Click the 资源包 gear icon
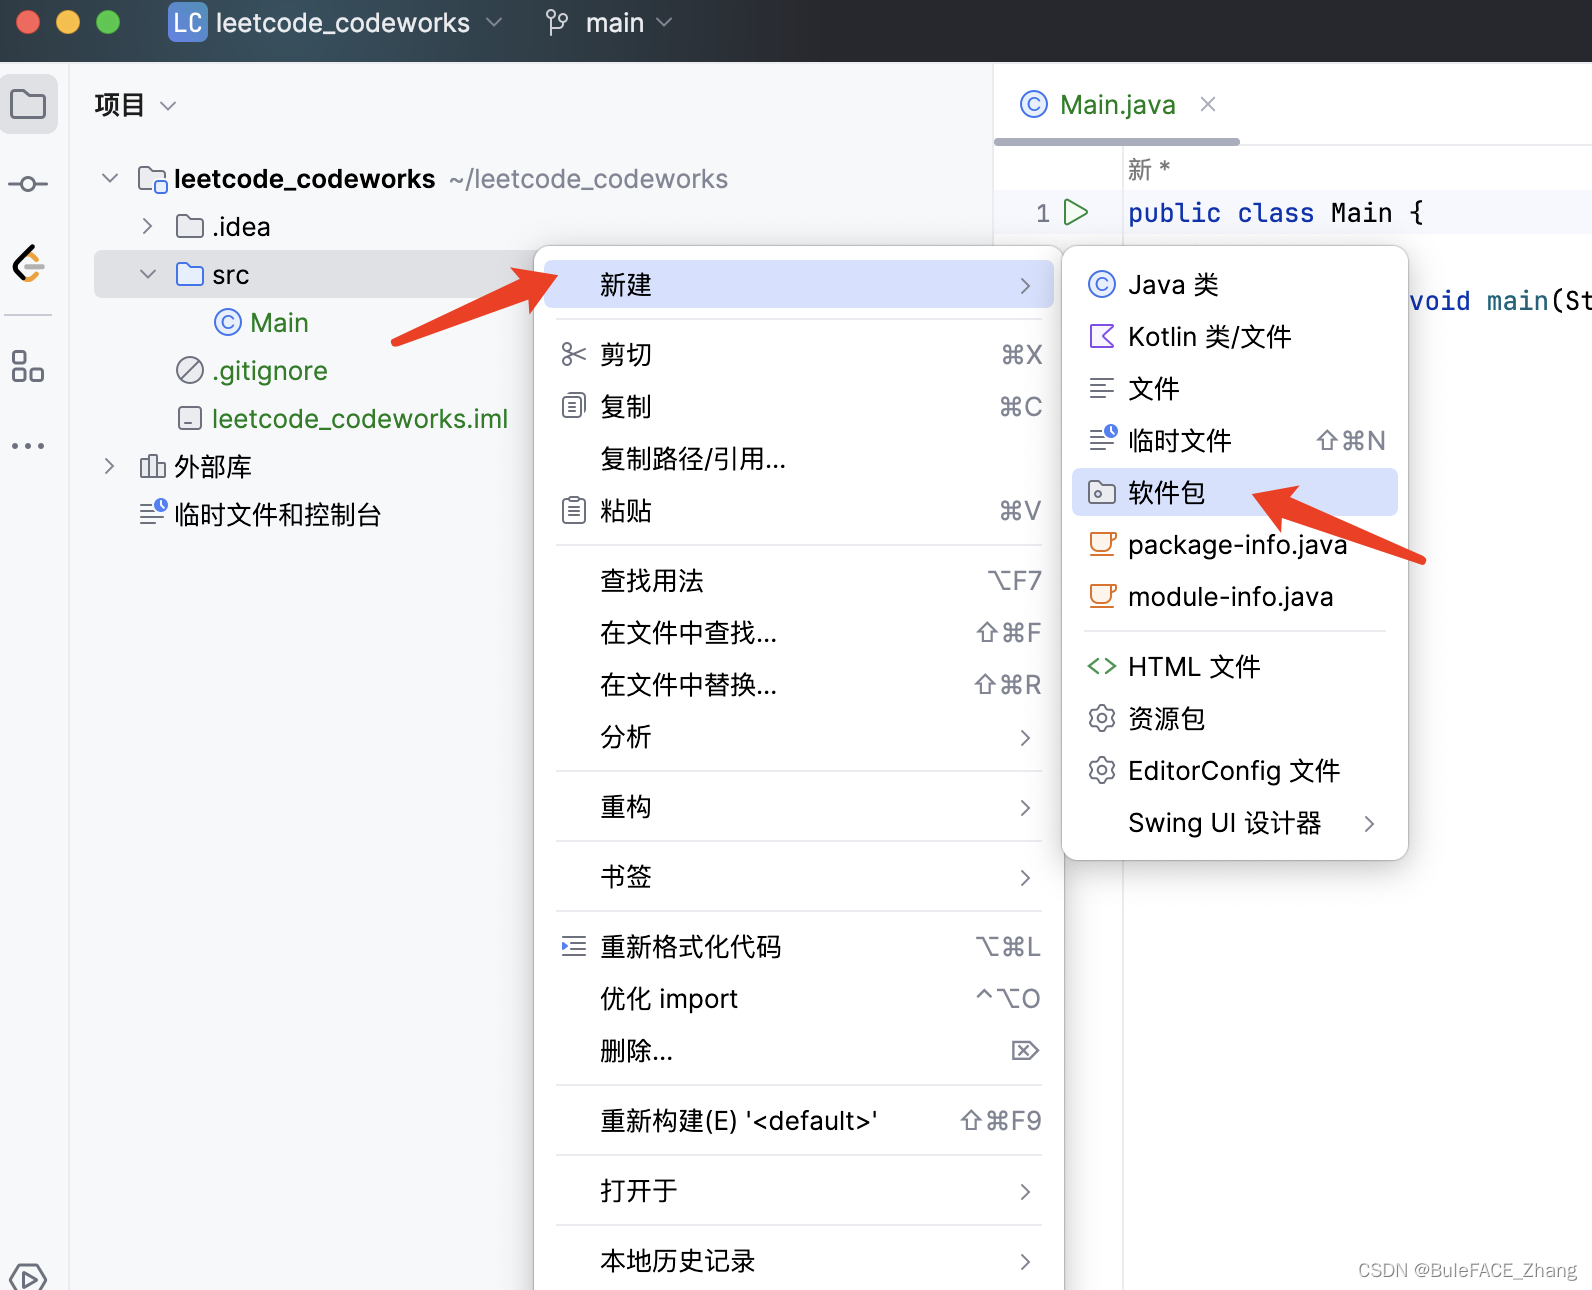 1101,718
